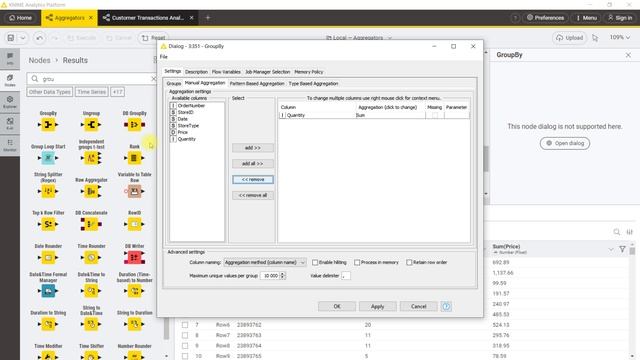Add the GroupBy node icon

[x=48, y=124]
